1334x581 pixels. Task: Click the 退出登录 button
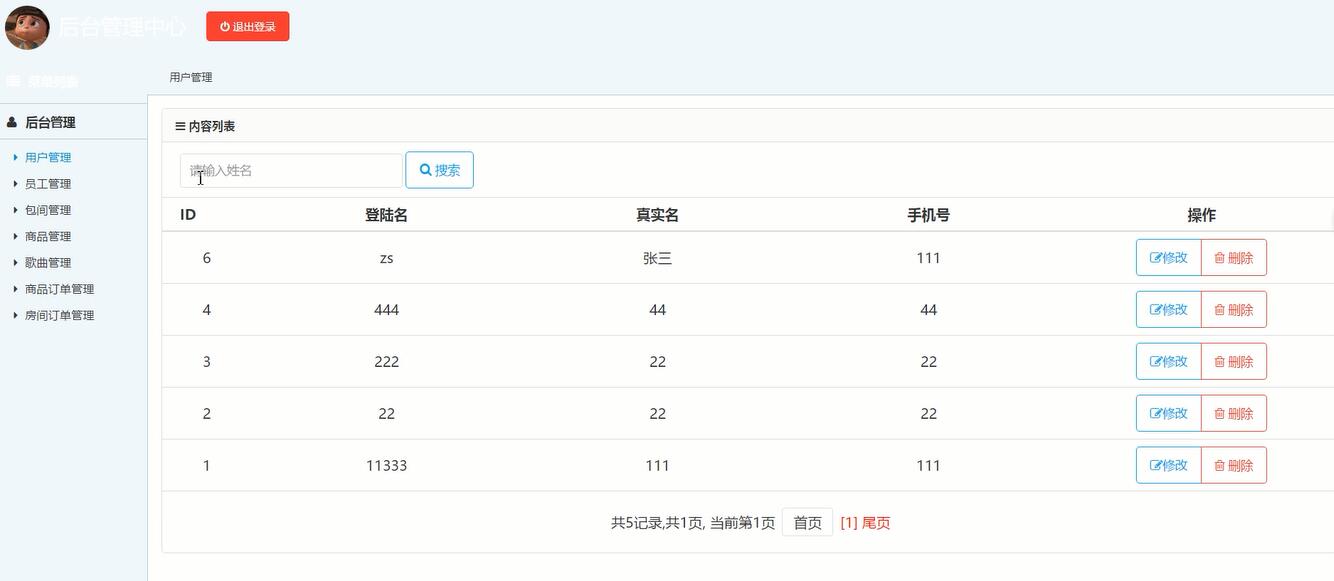(247, 26)
